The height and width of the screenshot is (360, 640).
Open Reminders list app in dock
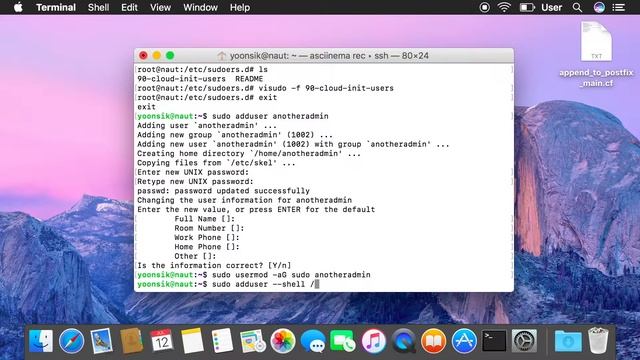222,340
